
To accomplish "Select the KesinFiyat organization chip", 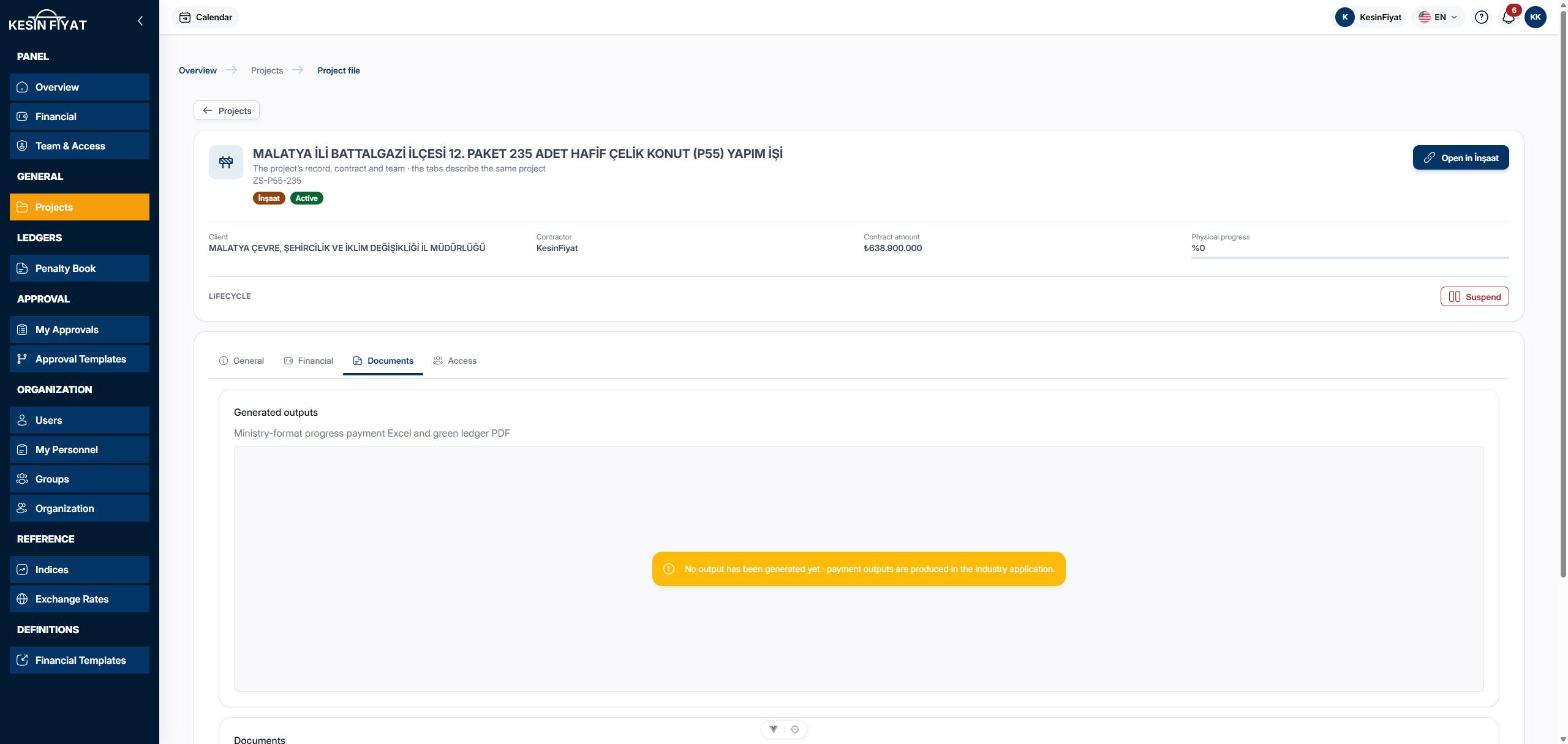I will click(x=1368, y=17).
